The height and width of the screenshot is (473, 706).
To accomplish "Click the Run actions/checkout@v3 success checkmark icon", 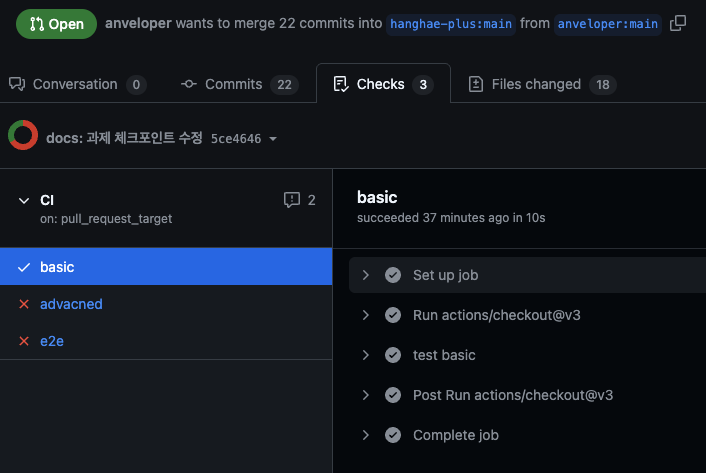I will 393,315.
